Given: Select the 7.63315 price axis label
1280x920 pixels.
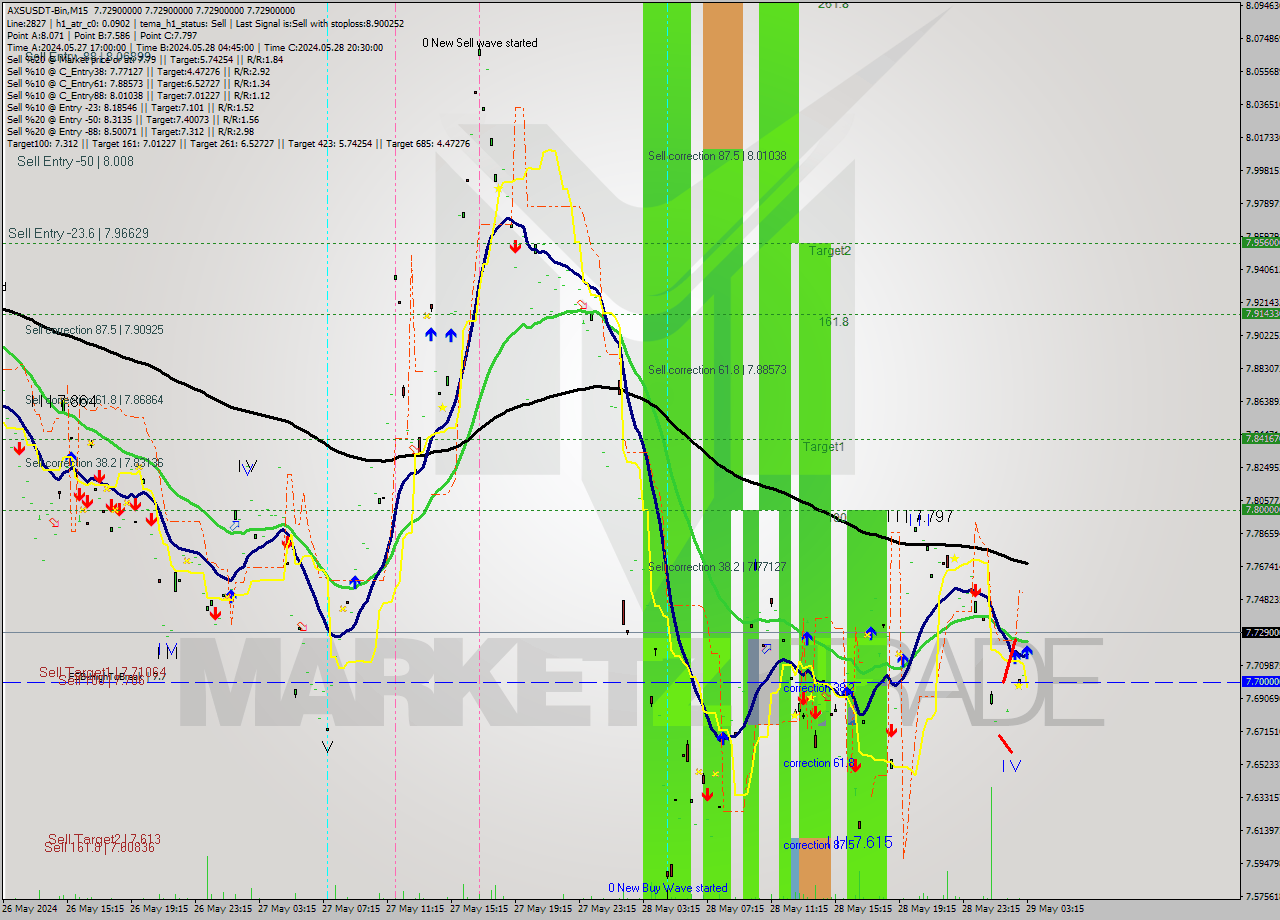Looking at the screenshot, I should (1262, 798).
